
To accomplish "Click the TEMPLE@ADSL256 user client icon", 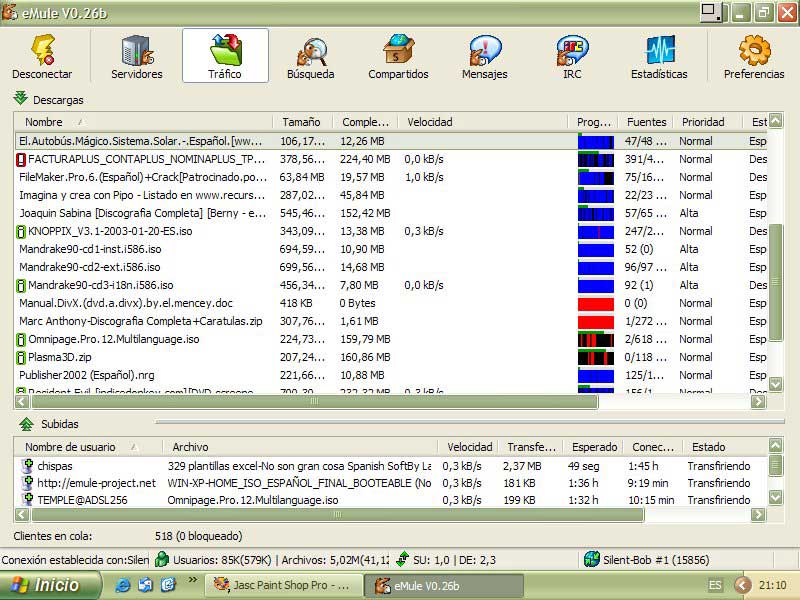I will point(28,500).
